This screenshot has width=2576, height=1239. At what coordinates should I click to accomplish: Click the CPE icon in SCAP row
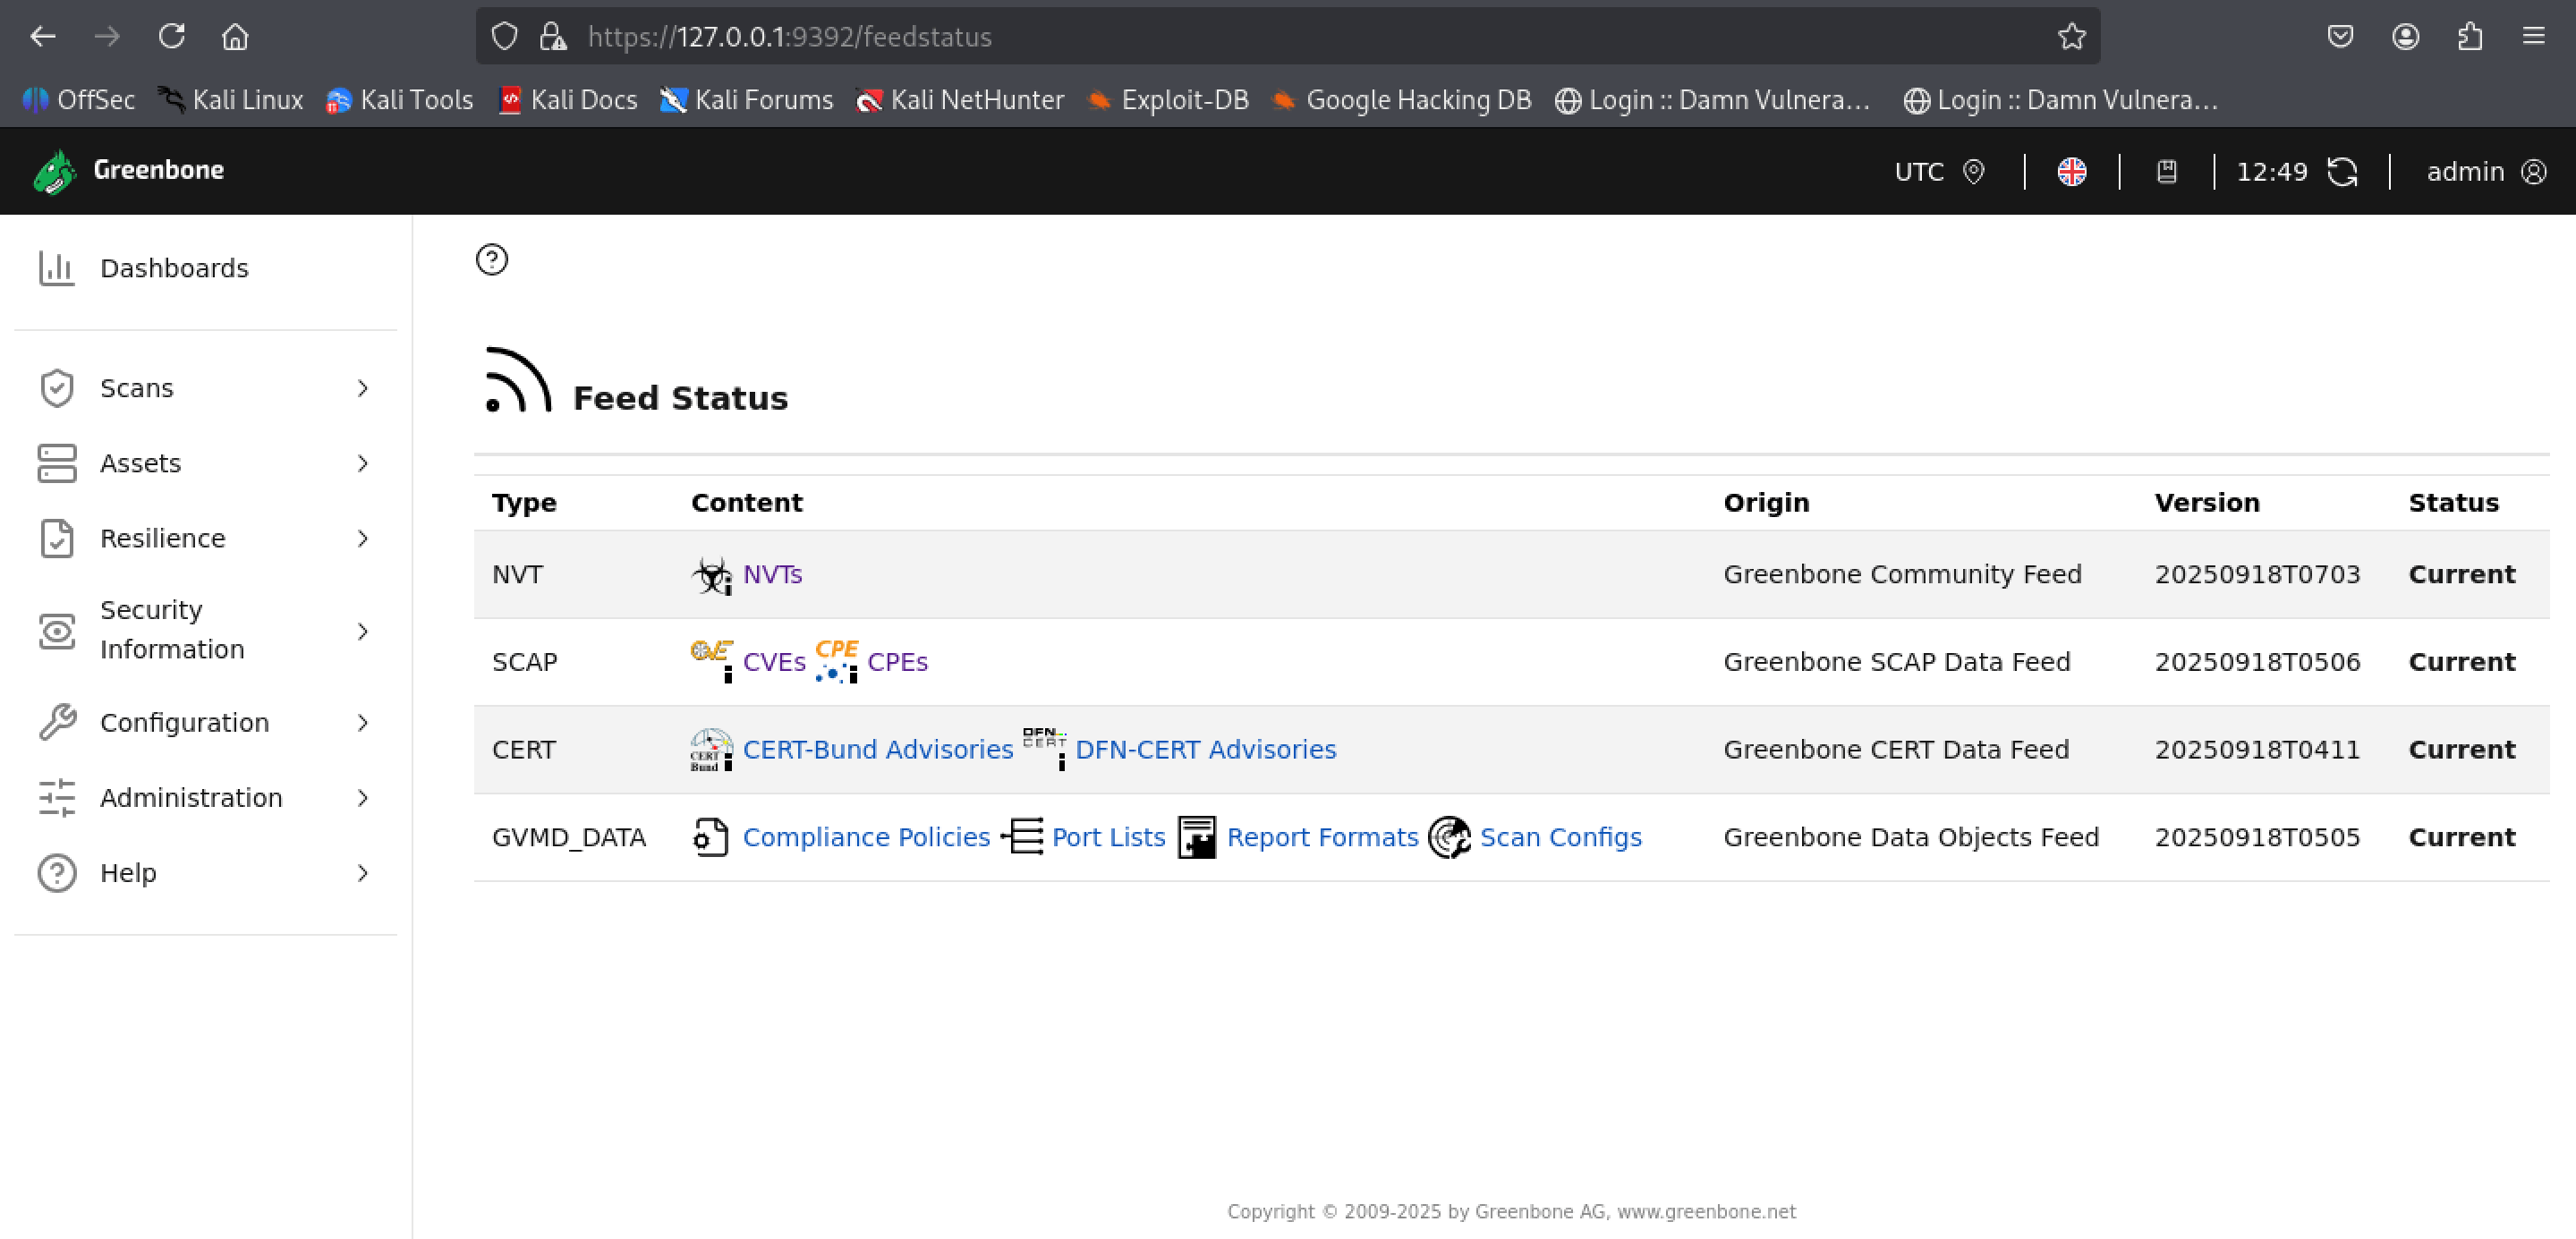(x=836, y=661)
